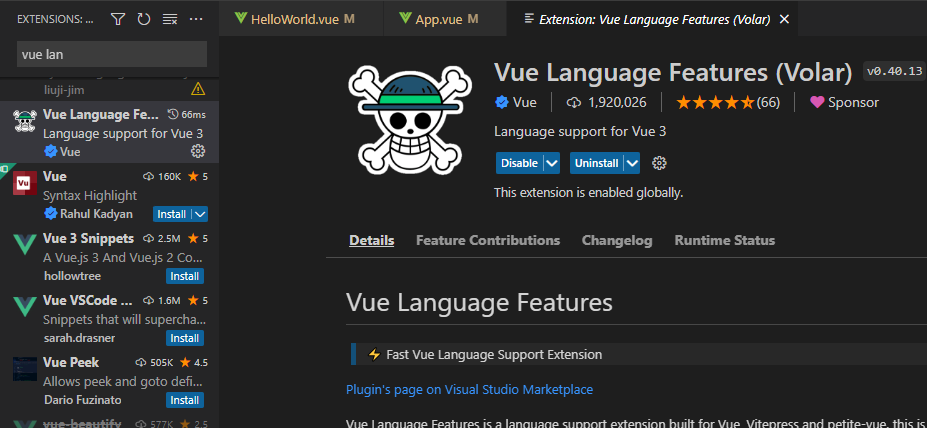Click the Rahul Kadyan verified badge

point(51,214)
